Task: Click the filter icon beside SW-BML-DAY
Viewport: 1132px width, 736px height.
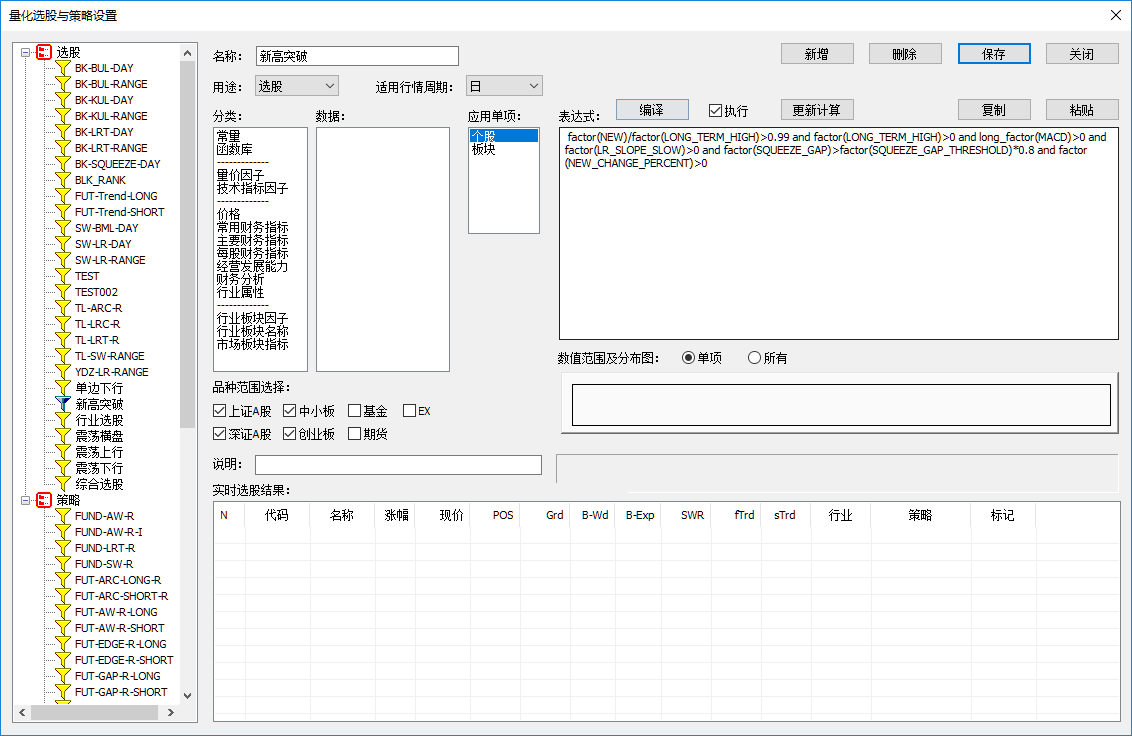Action: pos(63,228)
